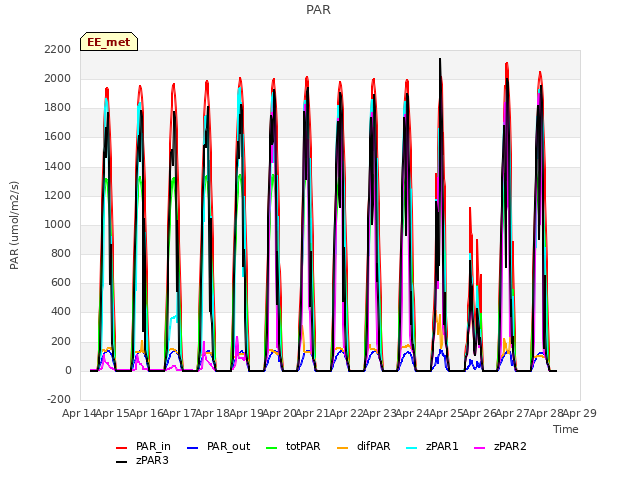
Task: Click the Apr 25 x-axis tick label
Action: (446, 413)
